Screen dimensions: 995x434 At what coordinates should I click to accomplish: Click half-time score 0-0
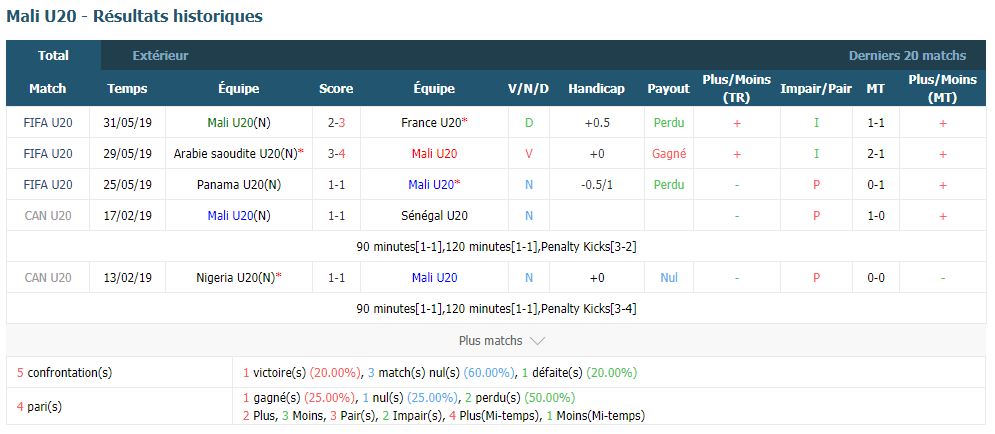coord(876,278)
